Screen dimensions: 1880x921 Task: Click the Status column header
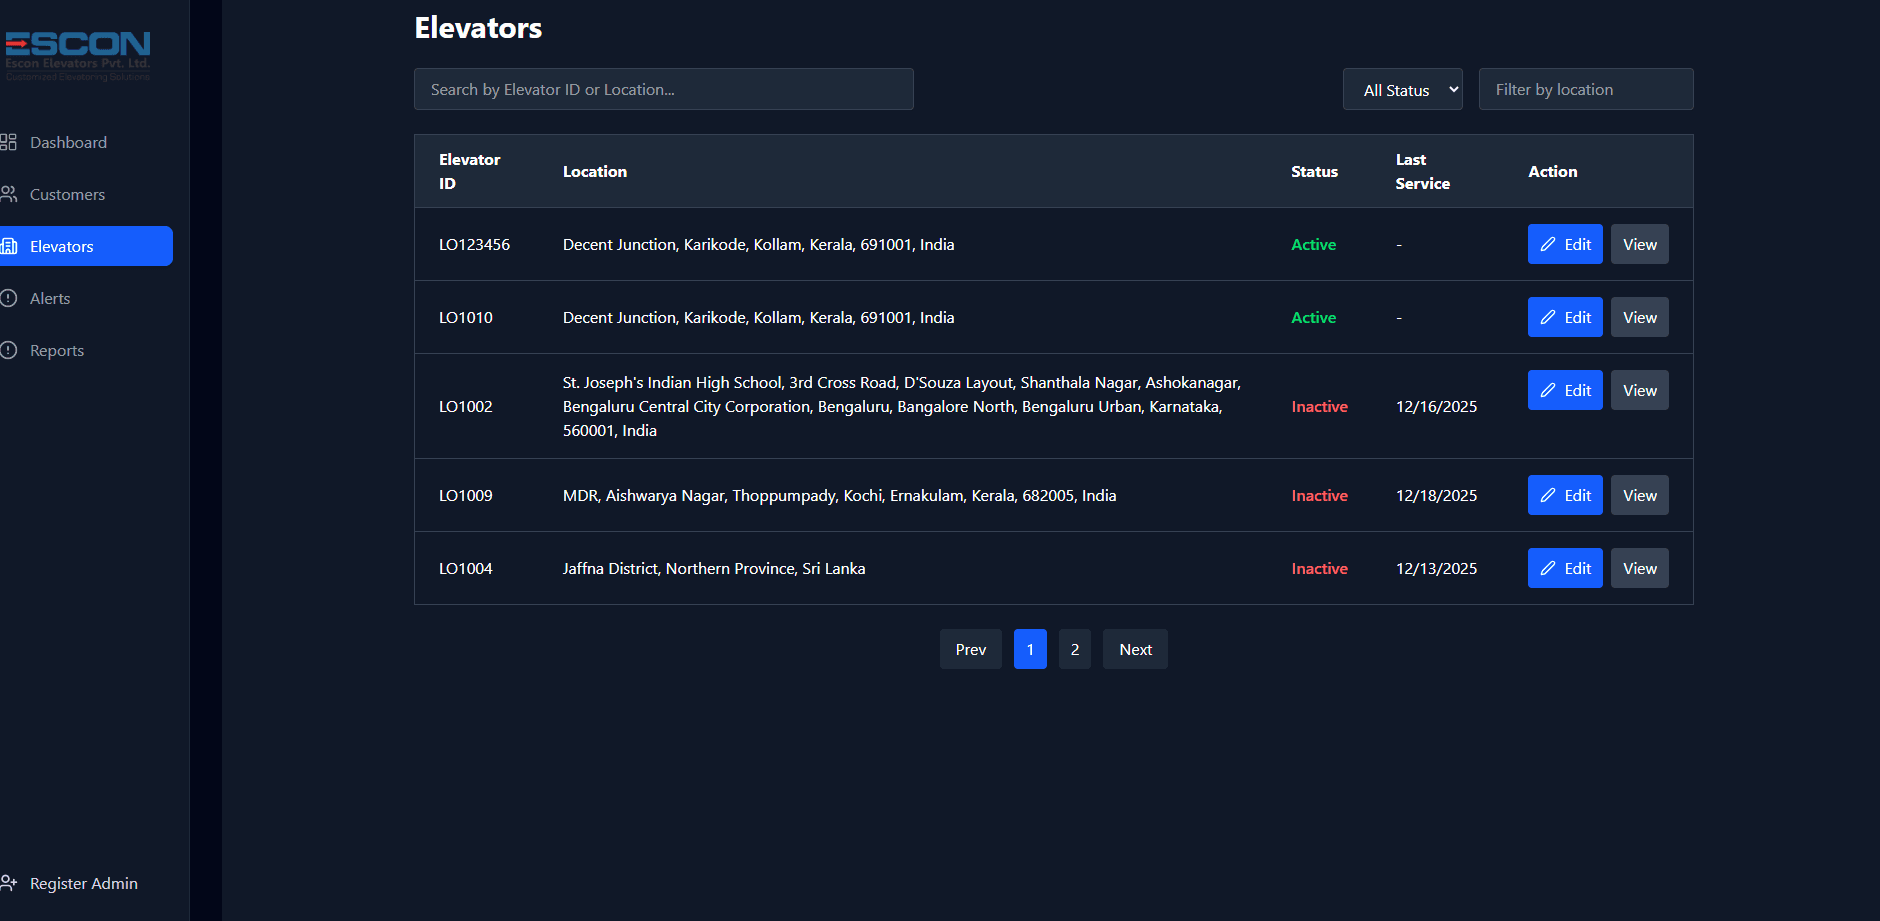click(1314, 171)
